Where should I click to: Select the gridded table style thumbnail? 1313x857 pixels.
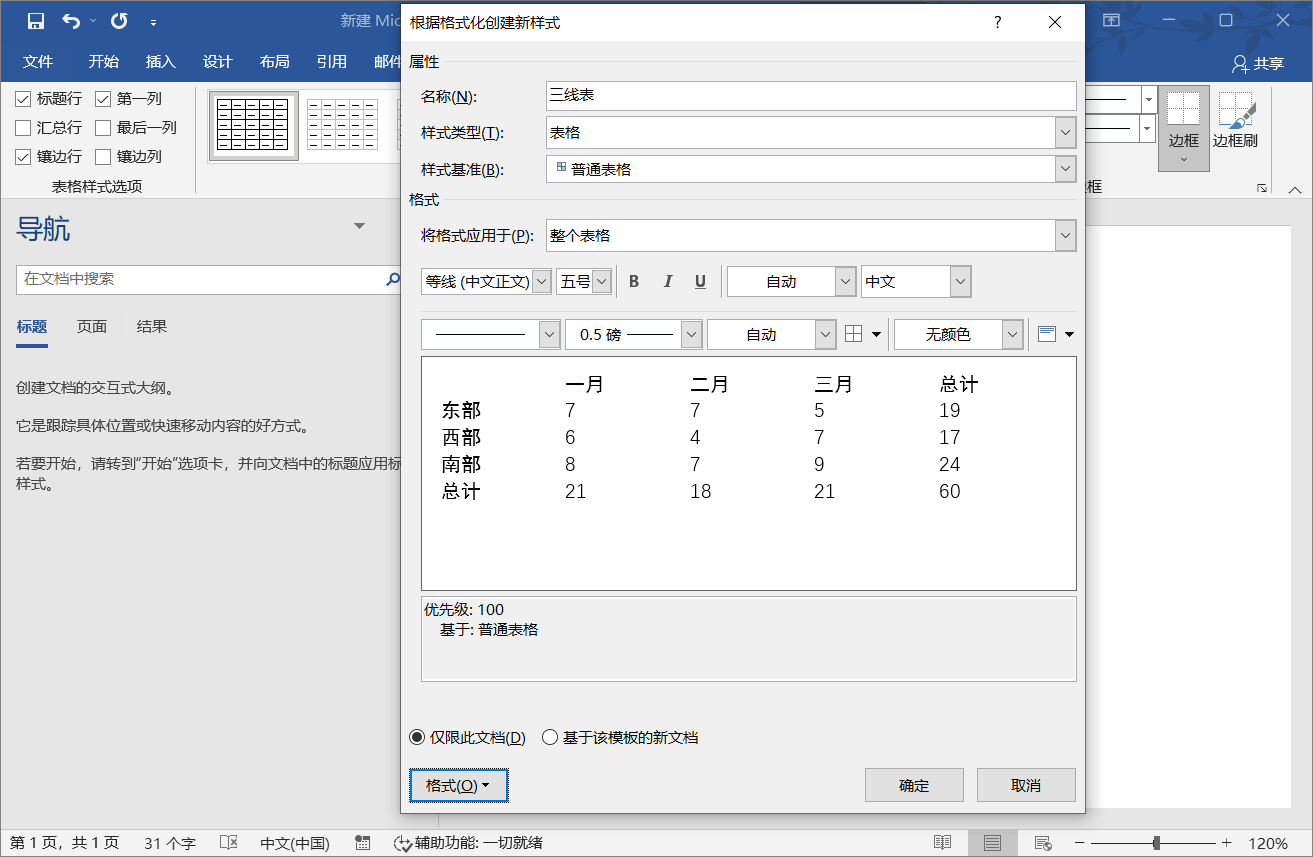[253, 125]
